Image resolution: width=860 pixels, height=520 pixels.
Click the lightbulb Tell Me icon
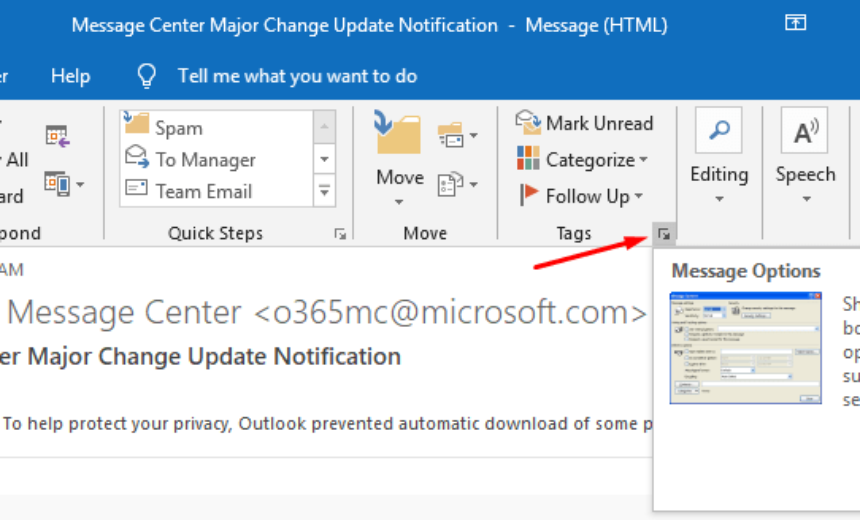[146, 76]
